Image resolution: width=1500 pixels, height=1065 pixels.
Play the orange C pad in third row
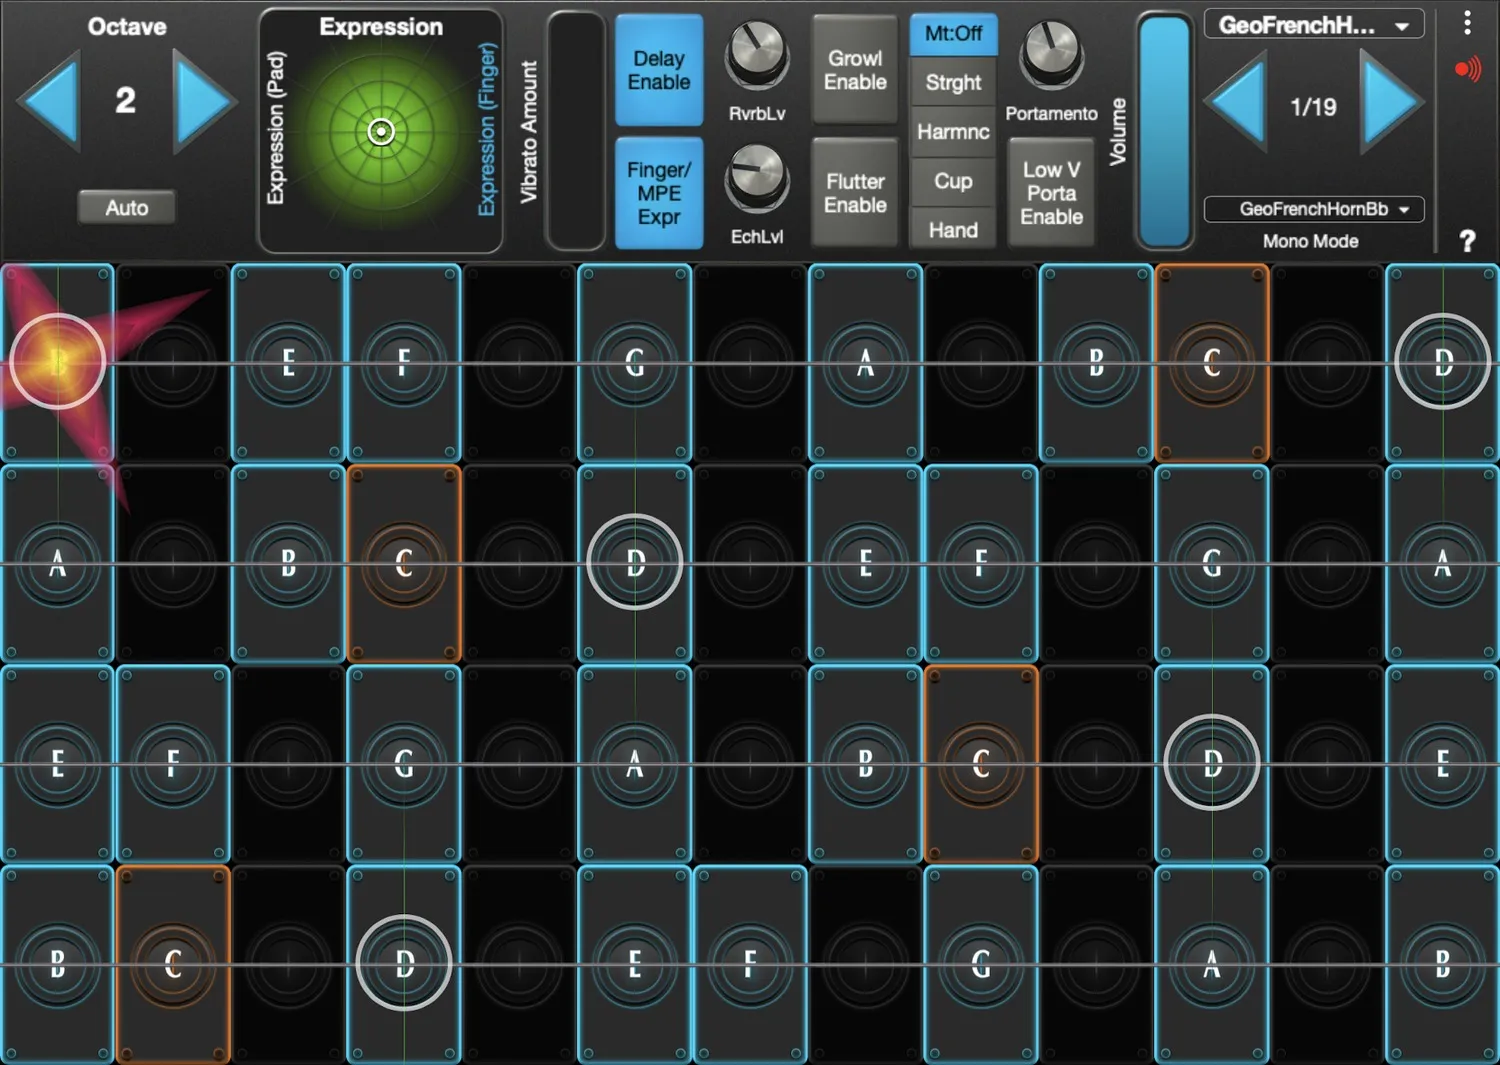[981, 764]
